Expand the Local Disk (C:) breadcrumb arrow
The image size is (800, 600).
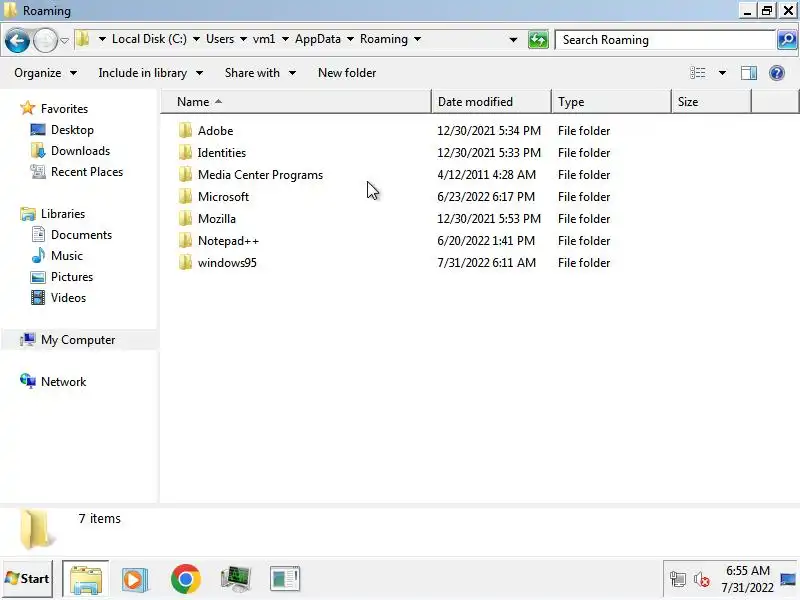point(196,39)
